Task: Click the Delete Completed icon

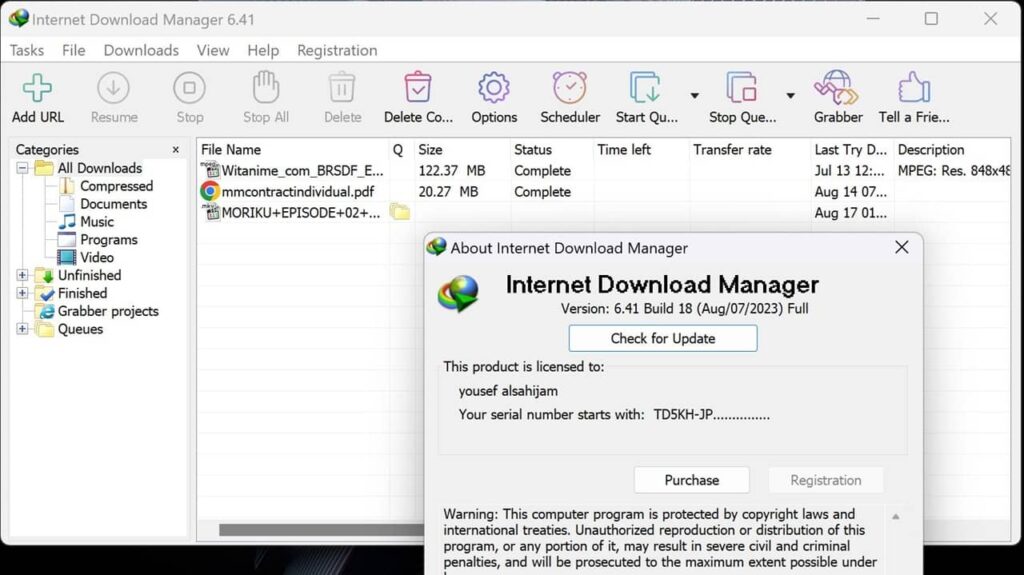Action: 417,88
